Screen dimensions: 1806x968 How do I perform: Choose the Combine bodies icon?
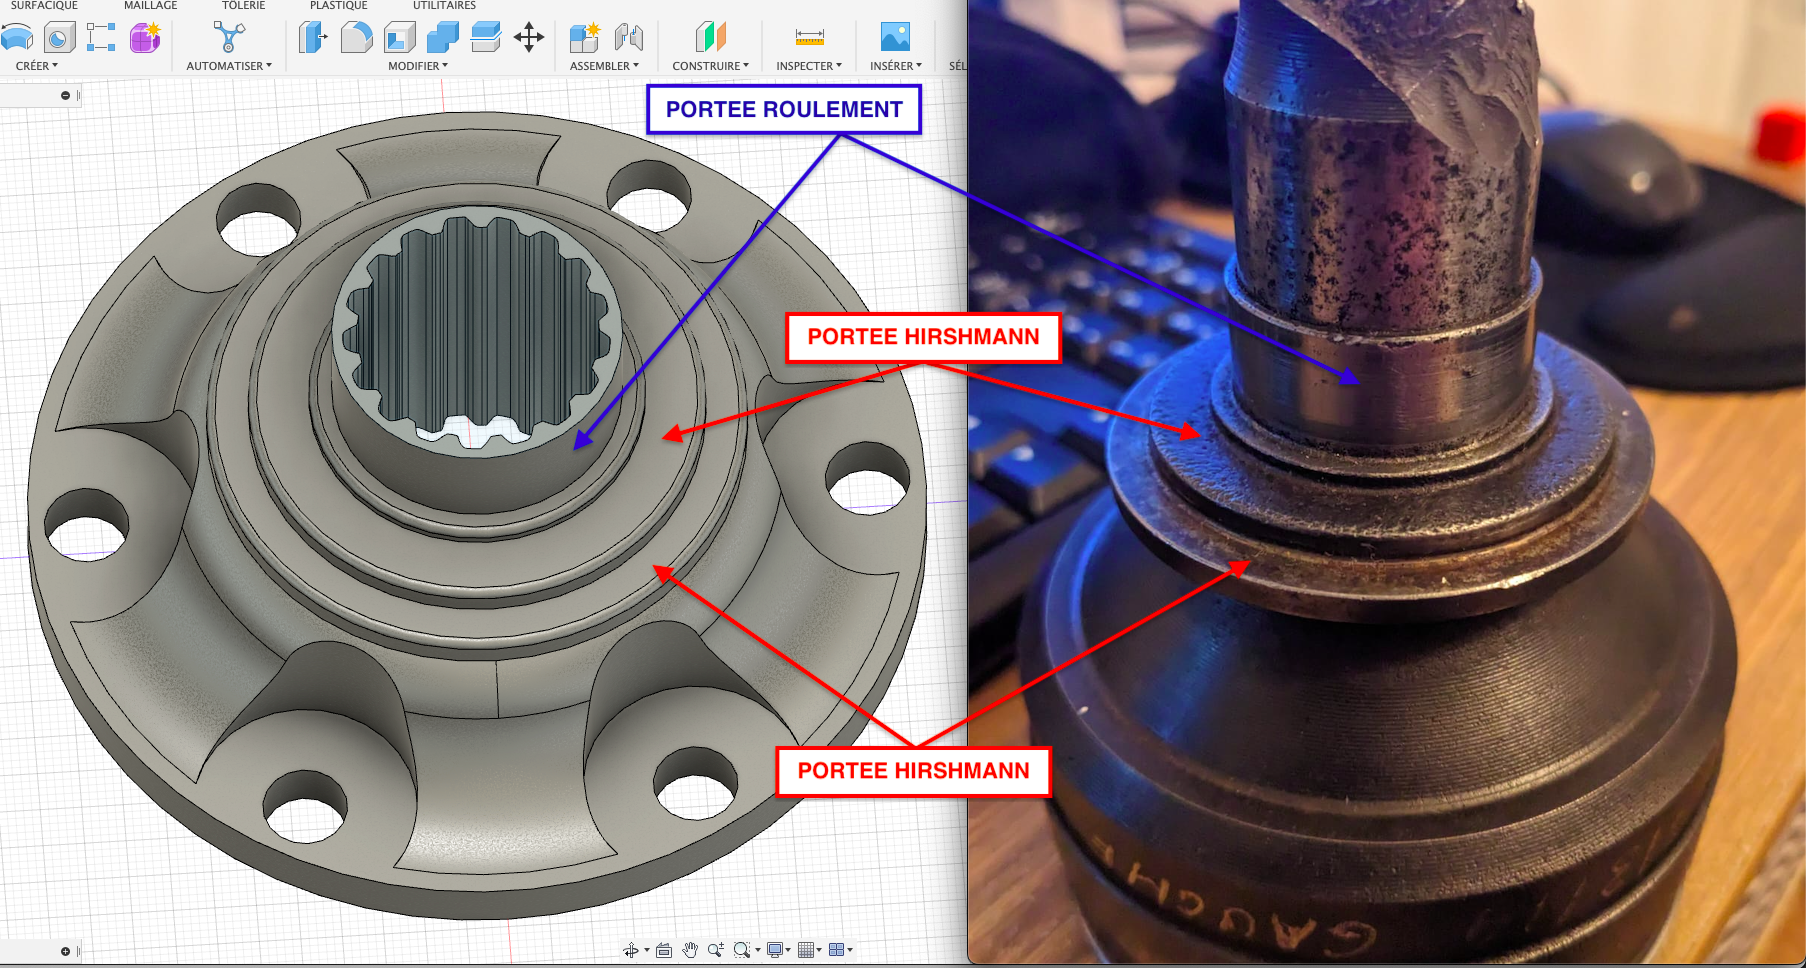[442, 38]
